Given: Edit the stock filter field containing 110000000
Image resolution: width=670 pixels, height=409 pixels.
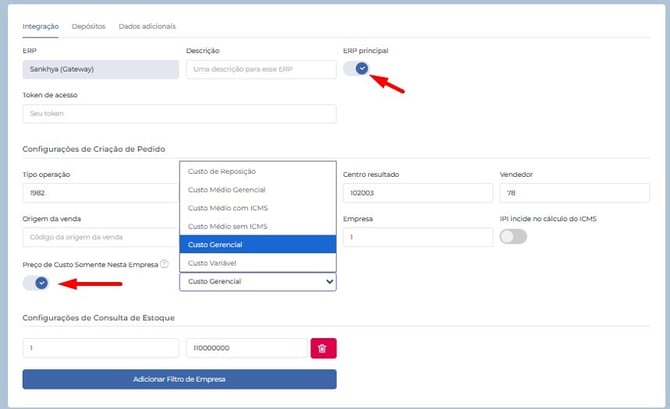Looking at the screenshot, I should [247, 348].
